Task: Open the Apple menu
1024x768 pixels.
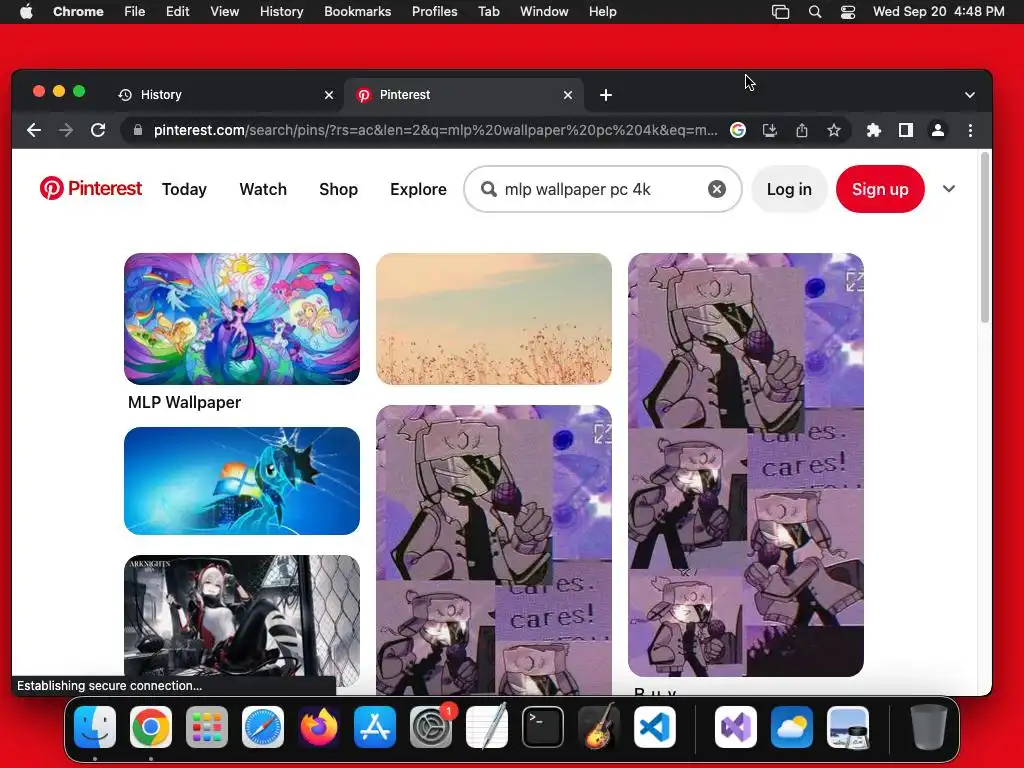Action: click(26, 12)
